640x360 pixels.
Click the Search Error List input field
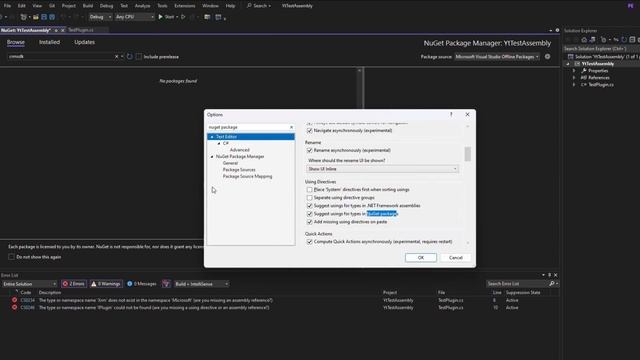tap(517, 284)
